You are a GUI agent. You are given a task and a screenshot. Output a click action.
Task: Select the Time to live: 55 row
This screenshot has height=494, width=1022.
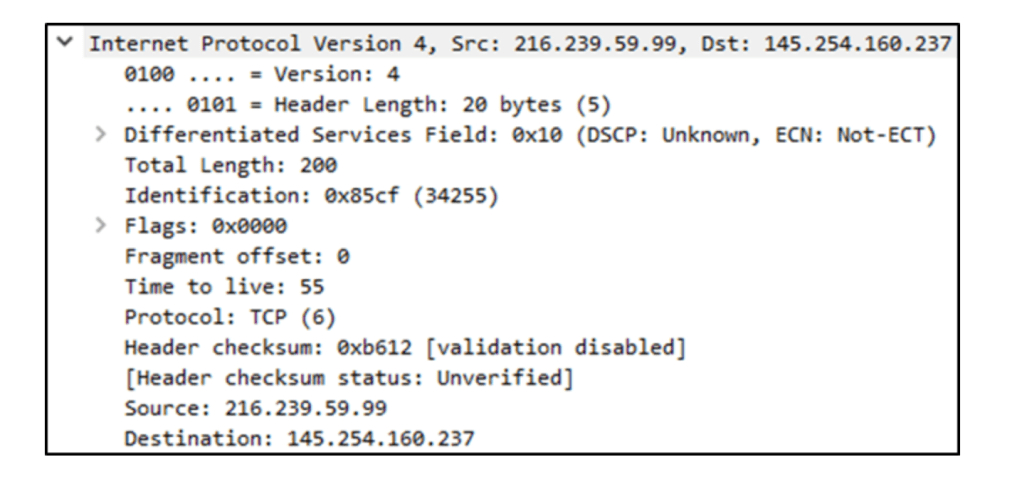(x=224, y=287)
